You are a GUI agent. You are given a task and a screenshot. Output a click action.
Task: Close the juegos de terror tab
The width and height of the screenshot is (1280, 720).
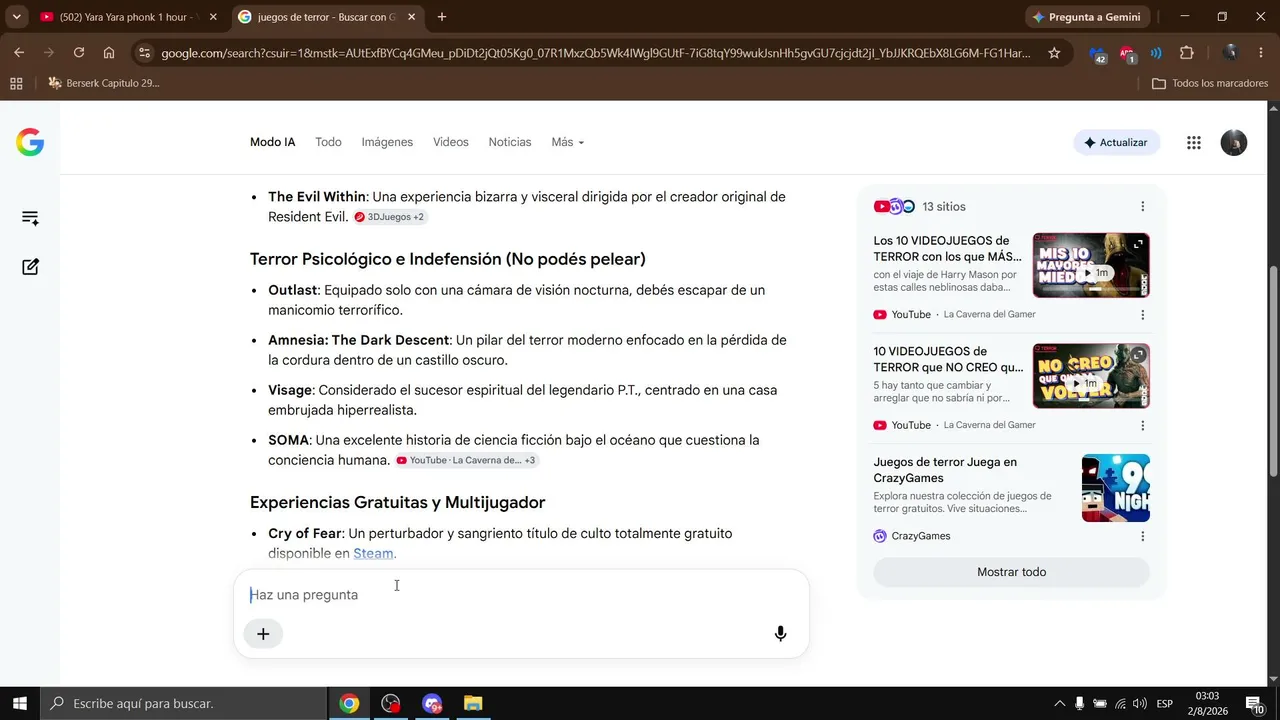[x=412, y=17]
